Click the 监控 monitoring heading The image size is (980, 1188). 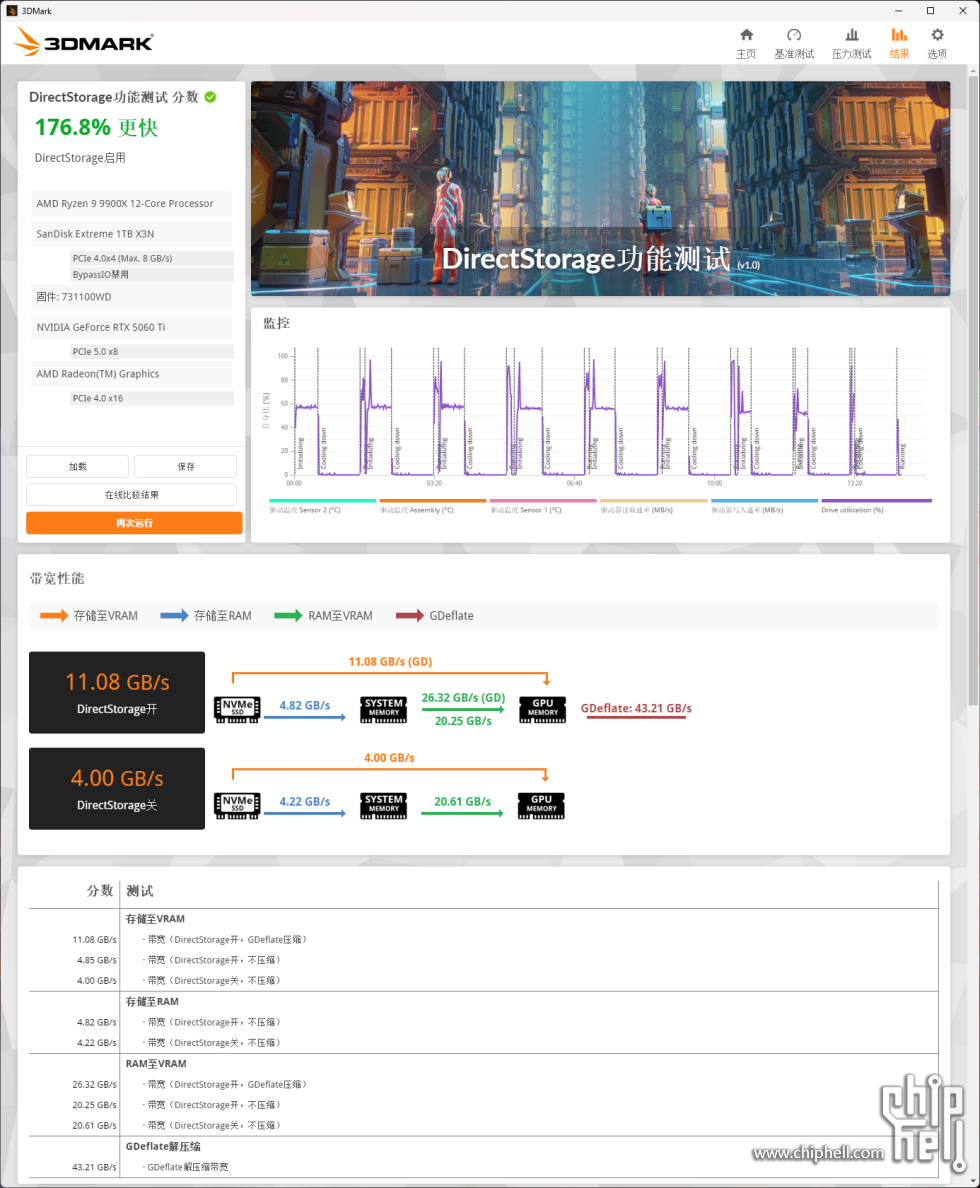click(x=277, y=324)
